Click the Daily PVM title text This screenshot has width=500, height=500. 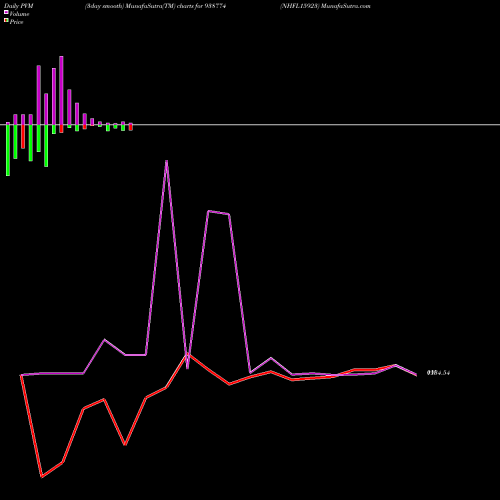pyautogui.click(x=19, y=6)
